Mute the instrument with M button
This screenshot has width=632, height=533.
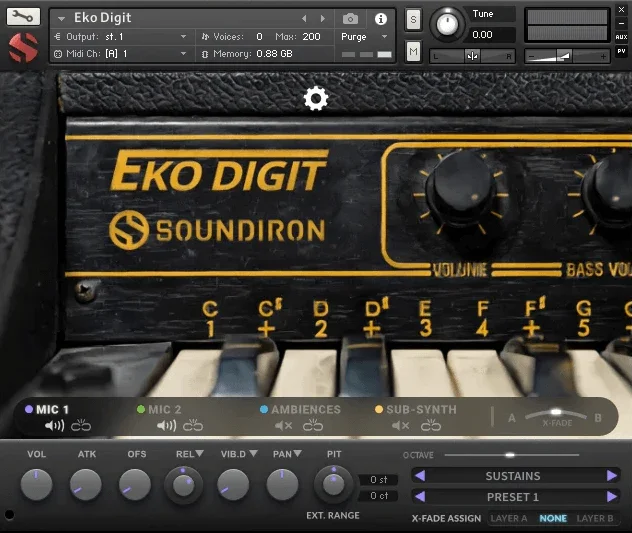(413, 51)
